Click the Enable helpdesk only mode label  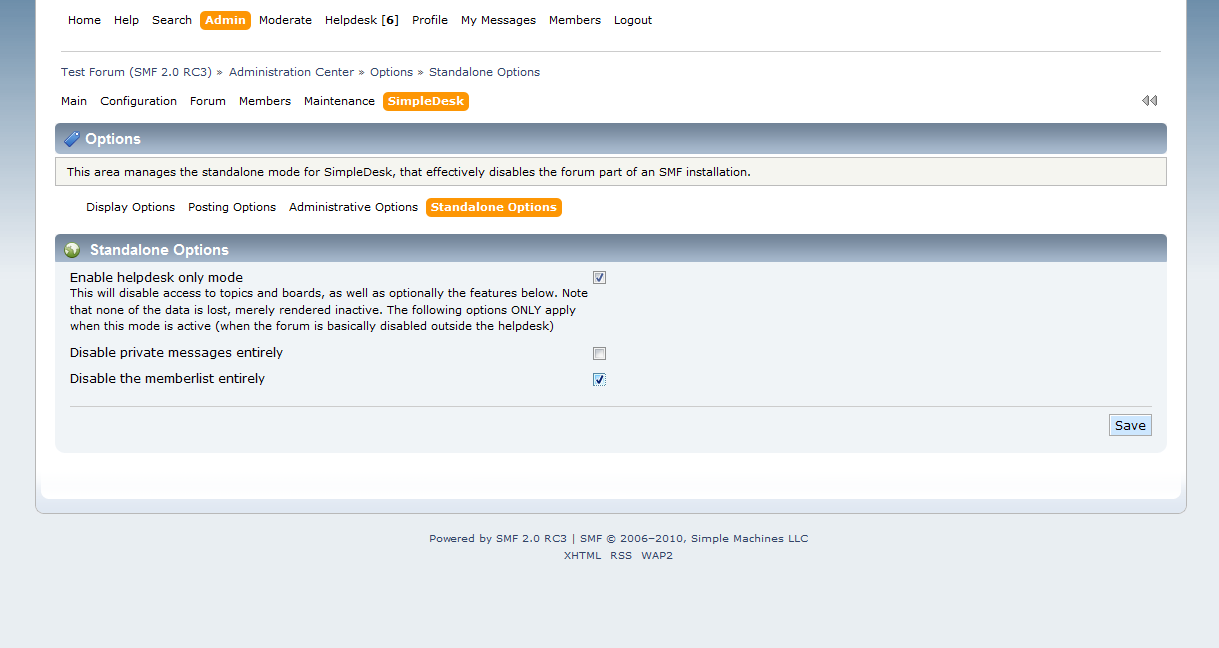click(x=156, y=277)
